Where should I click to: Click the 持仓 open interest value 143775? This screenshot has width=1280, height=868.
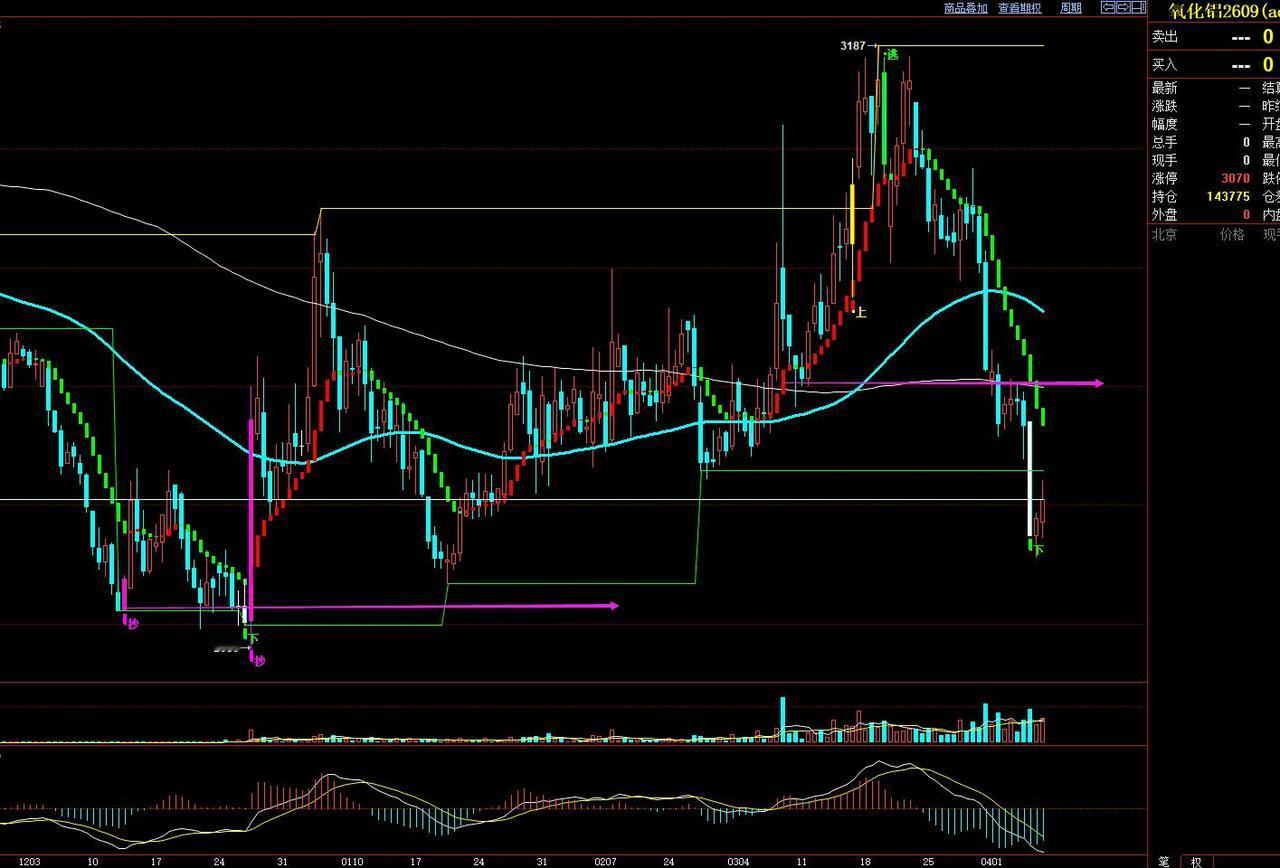(x=1228, y=196)
